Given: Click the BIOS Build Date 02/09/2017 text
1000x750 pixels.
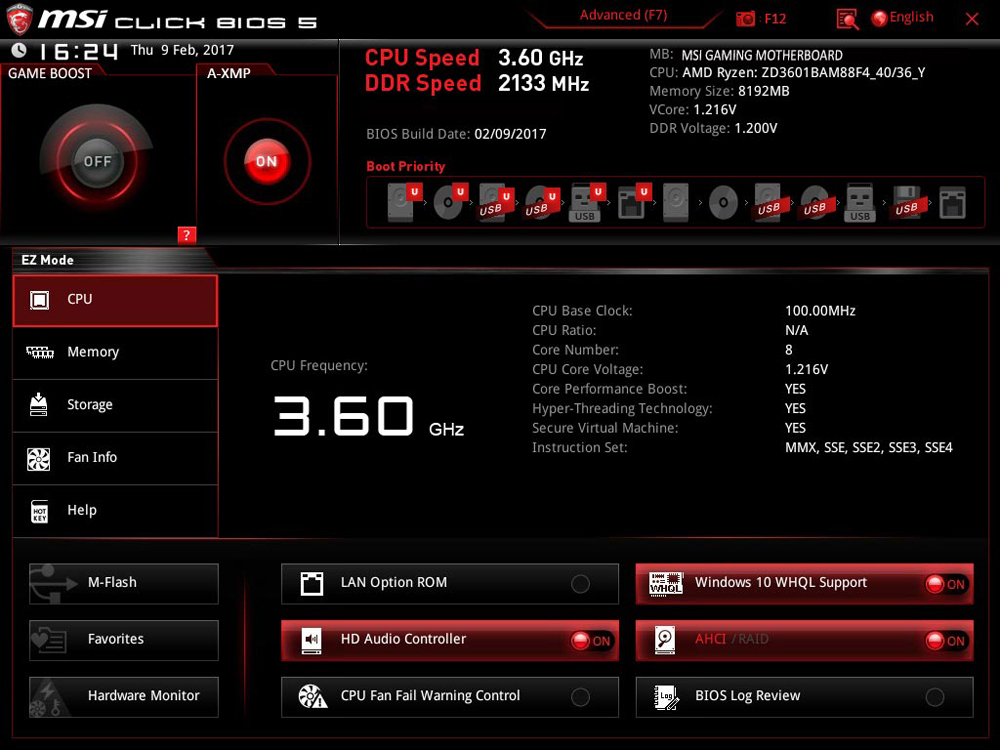Looking at the screenshot, I should click(456, 134).
